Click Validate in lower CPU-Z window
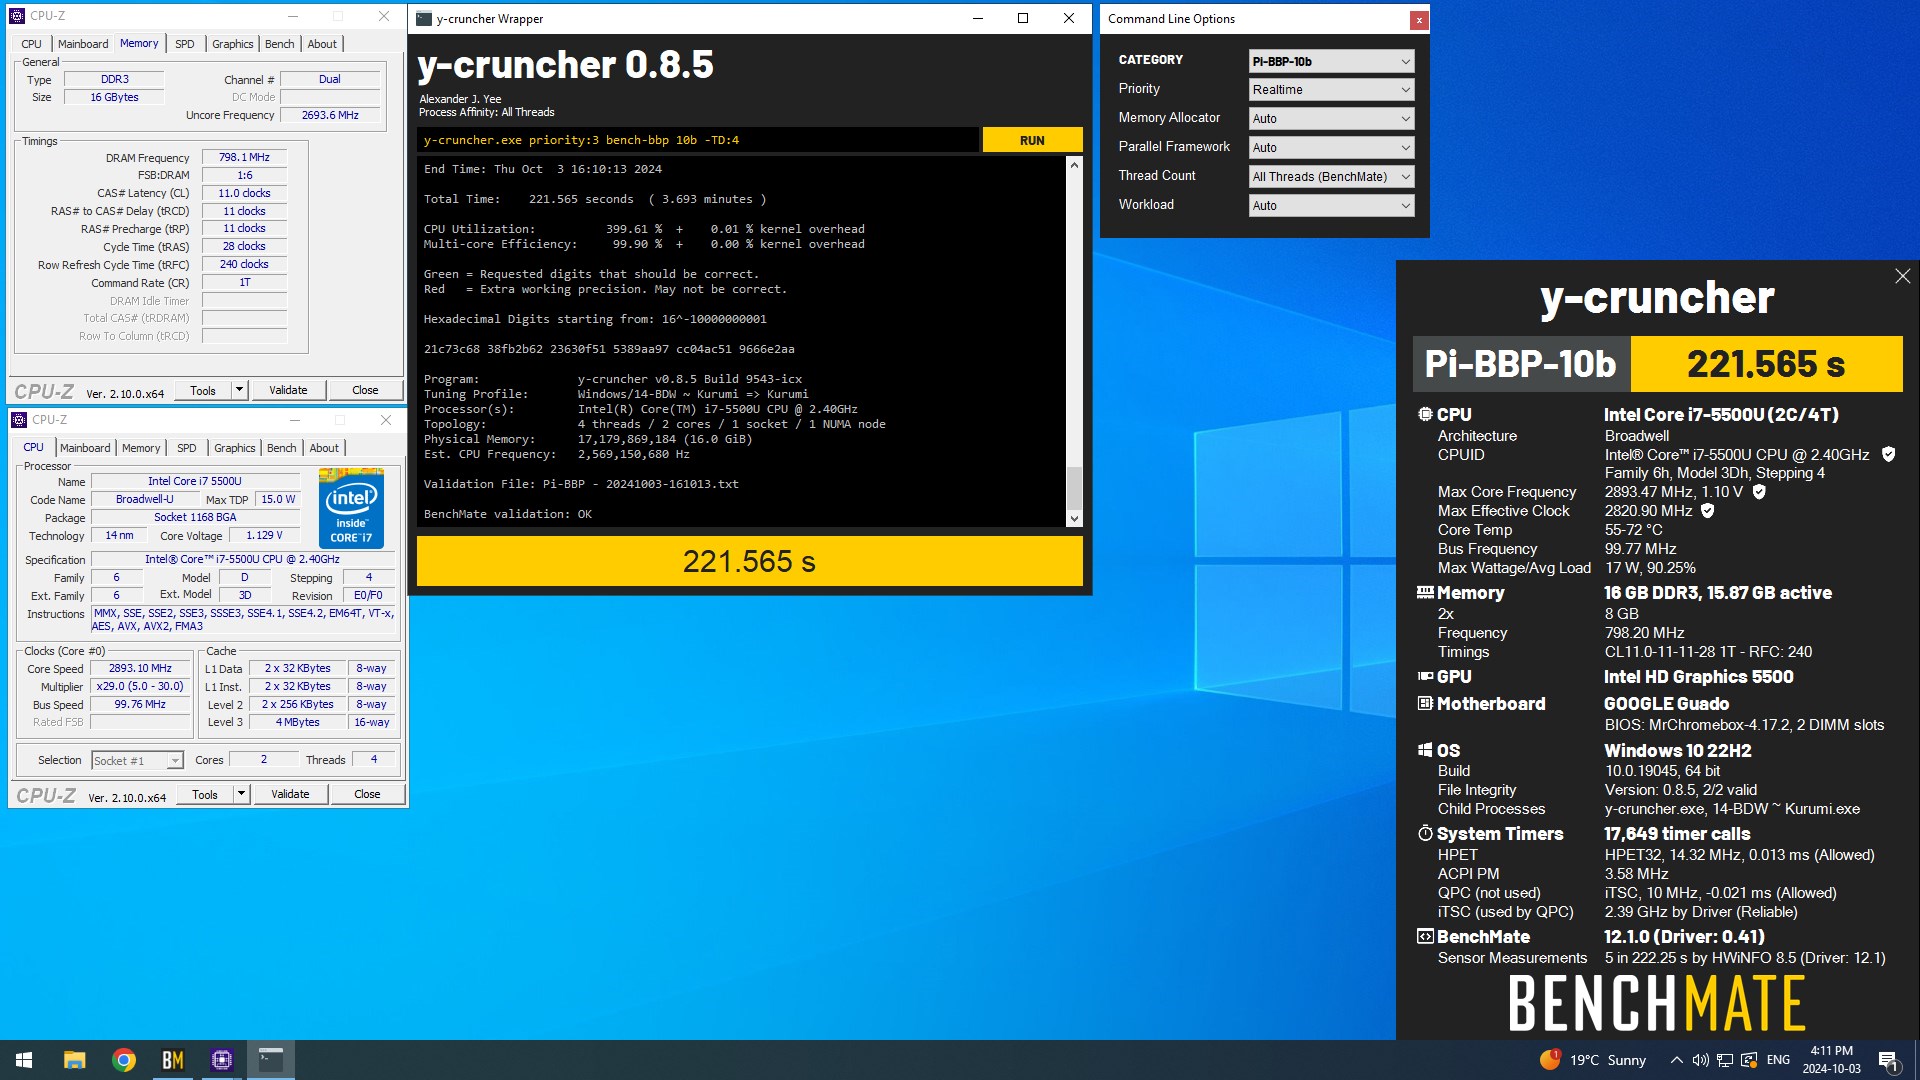Image resolution: width=1920 pixels, height=1080 pixels. 290,794
